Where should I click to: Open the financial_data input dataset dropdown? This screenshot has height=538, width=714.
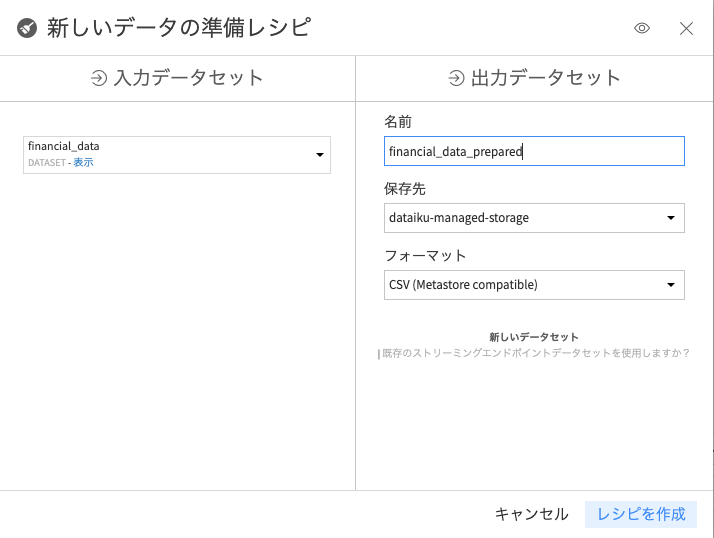coord(176,154)
